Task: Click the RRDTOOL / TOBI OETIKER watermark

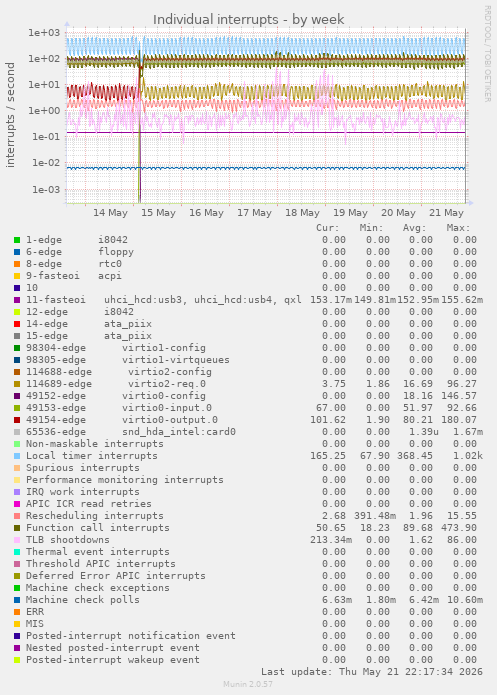Action: (487, 54)
